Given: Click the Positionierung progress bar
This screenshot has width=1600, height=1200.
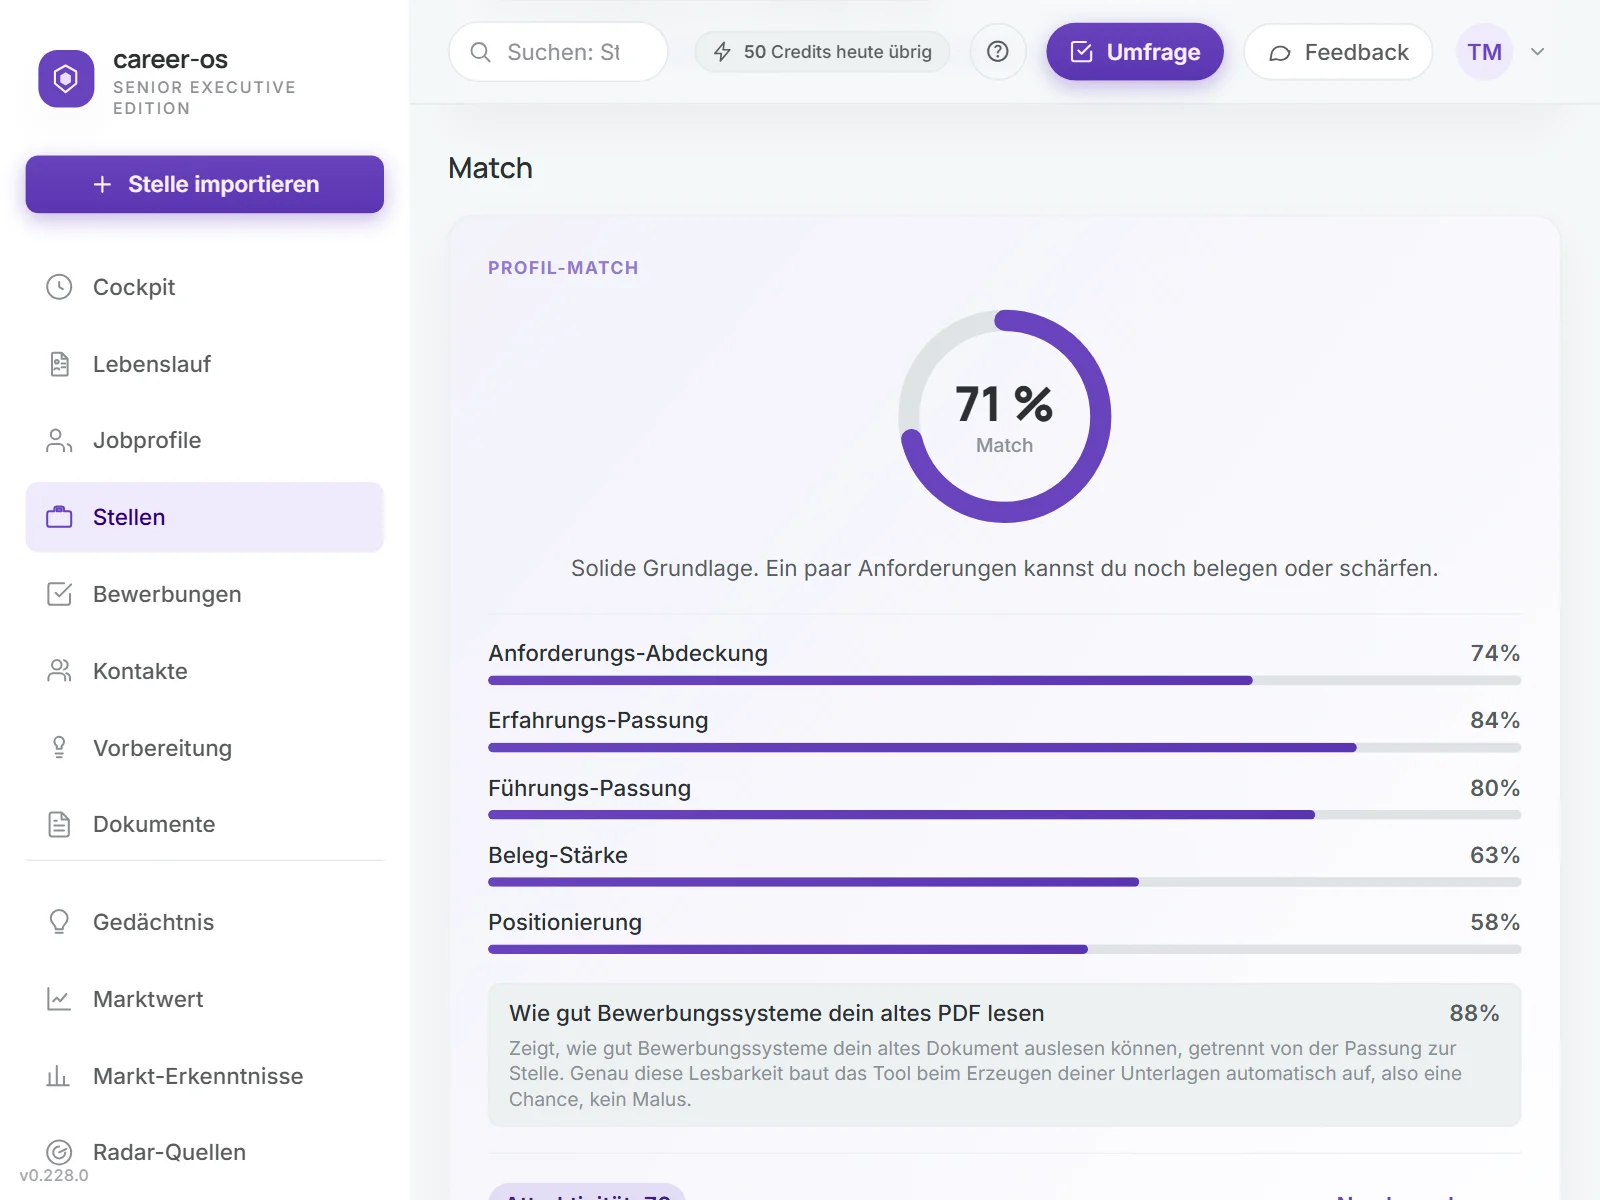Looking at the screenshot, I should [x=1004, y=949].
